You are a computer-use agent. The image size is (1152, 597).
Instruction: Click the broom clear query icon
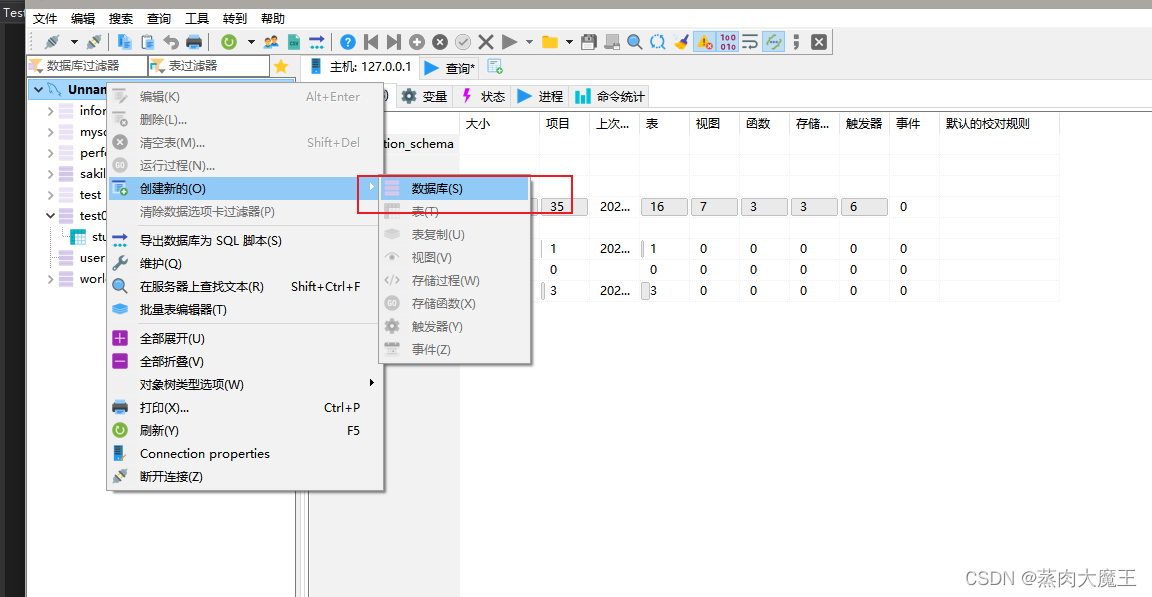[681, 42]
